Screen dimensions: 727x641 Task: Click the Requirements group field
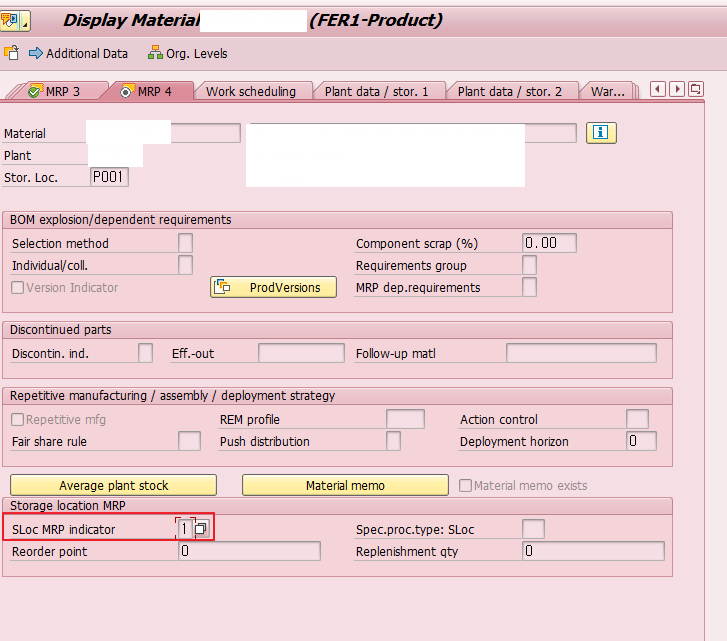tap(529, 265)
